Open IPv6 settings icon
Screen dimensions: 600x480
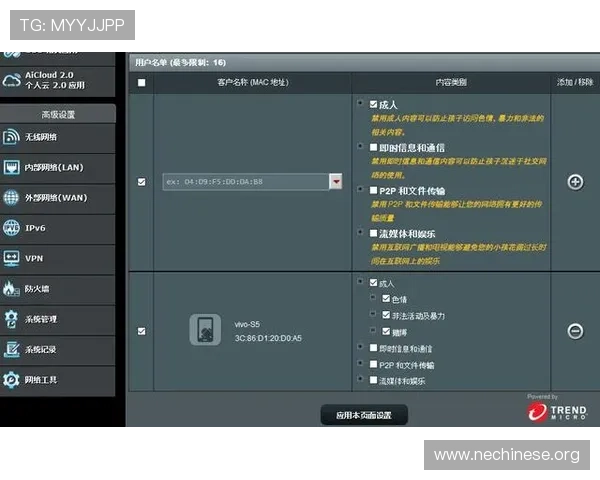[13, 228]
